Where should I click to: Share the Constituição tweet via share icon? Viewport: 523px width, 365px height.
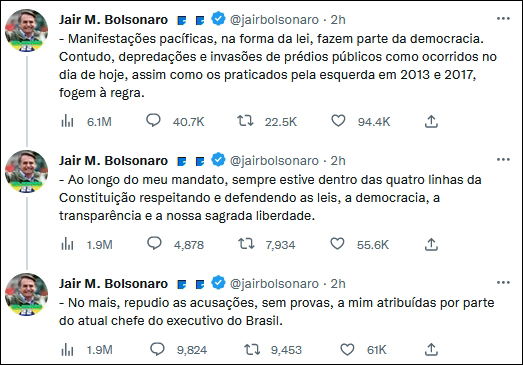431,244
